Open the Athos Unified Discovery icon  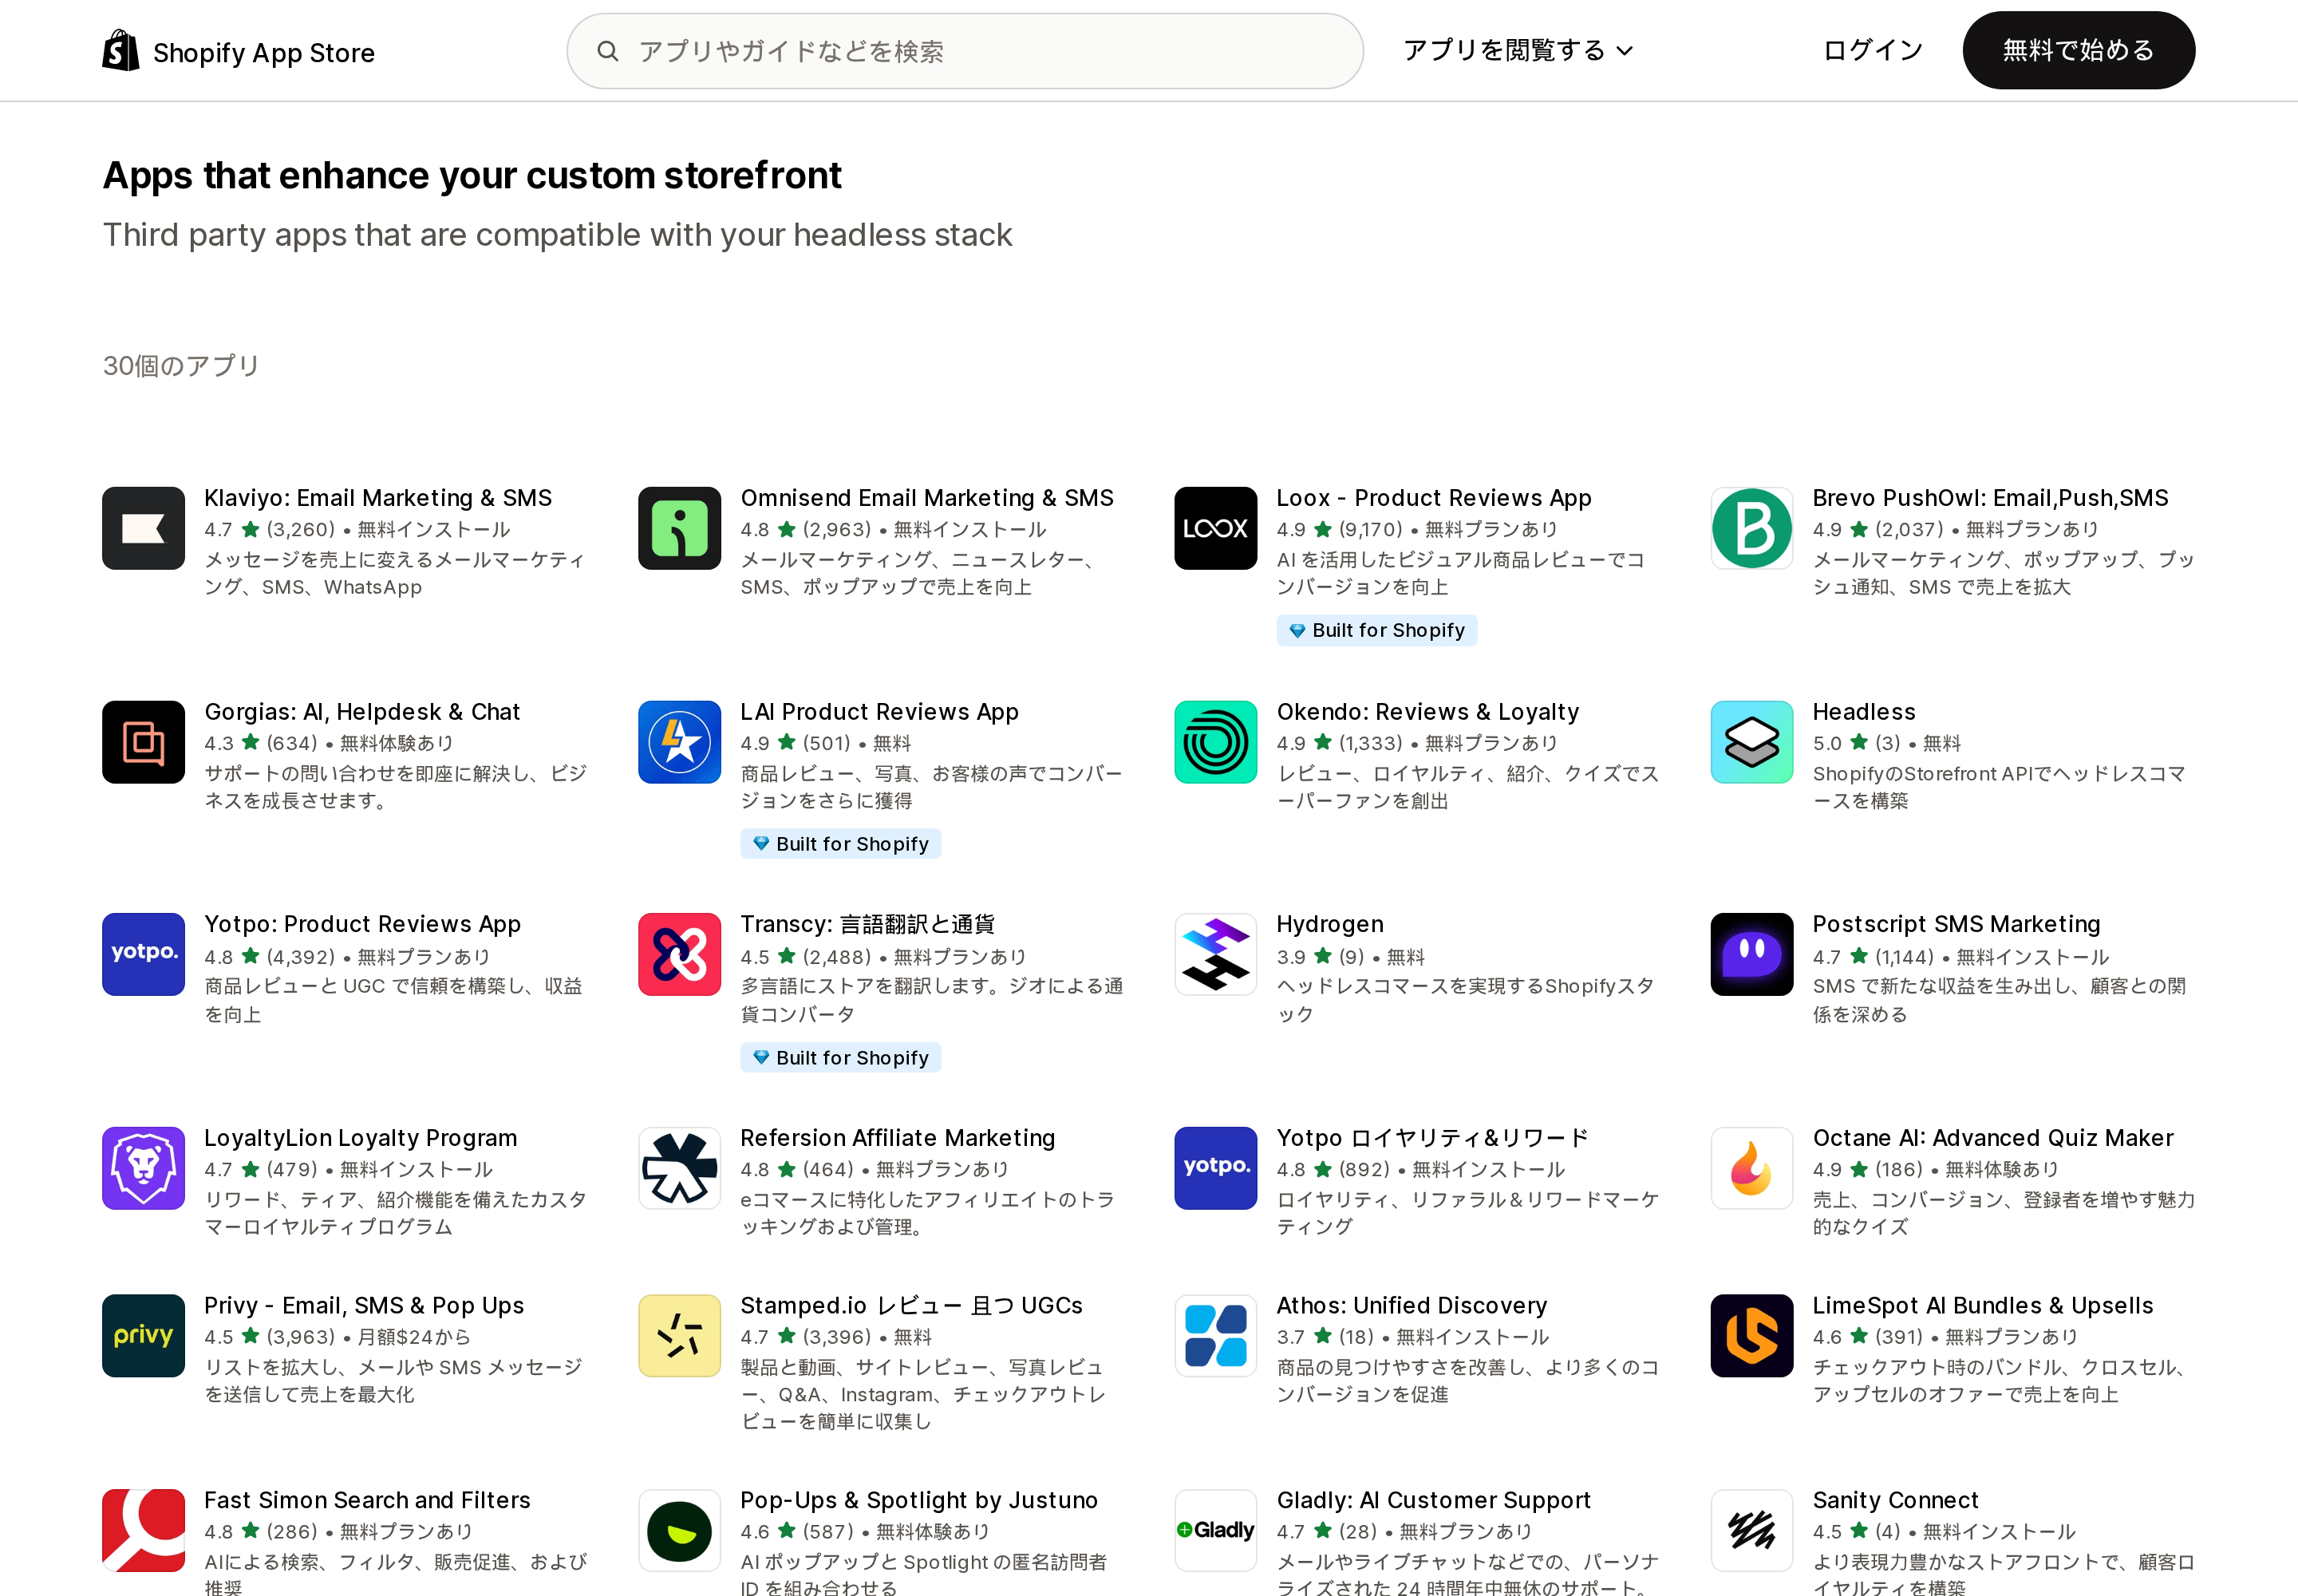click(1215, 1336)
